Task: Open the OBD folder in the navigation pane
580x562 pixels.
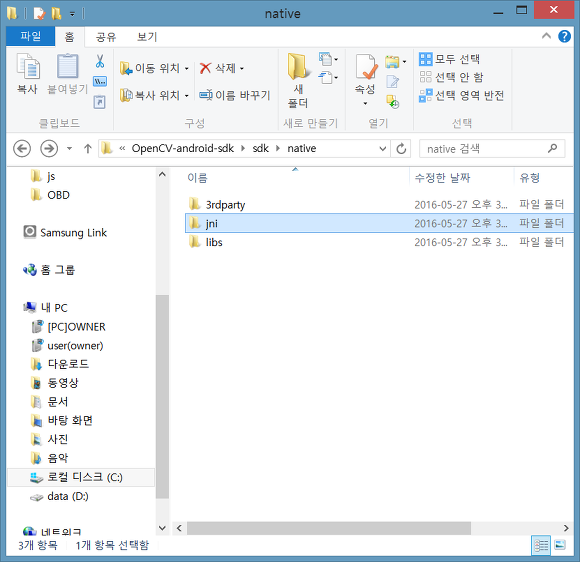Action: pos(50,195)
